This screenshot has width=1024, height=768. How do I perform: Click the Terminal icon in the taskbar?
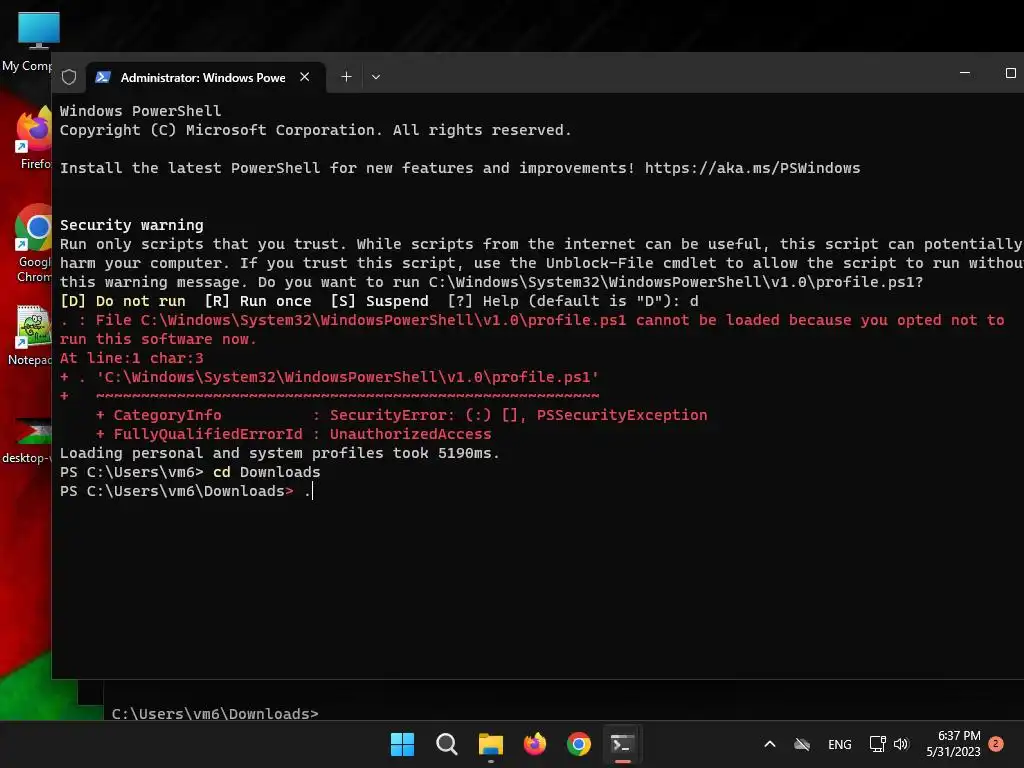[x=622, y=744]
